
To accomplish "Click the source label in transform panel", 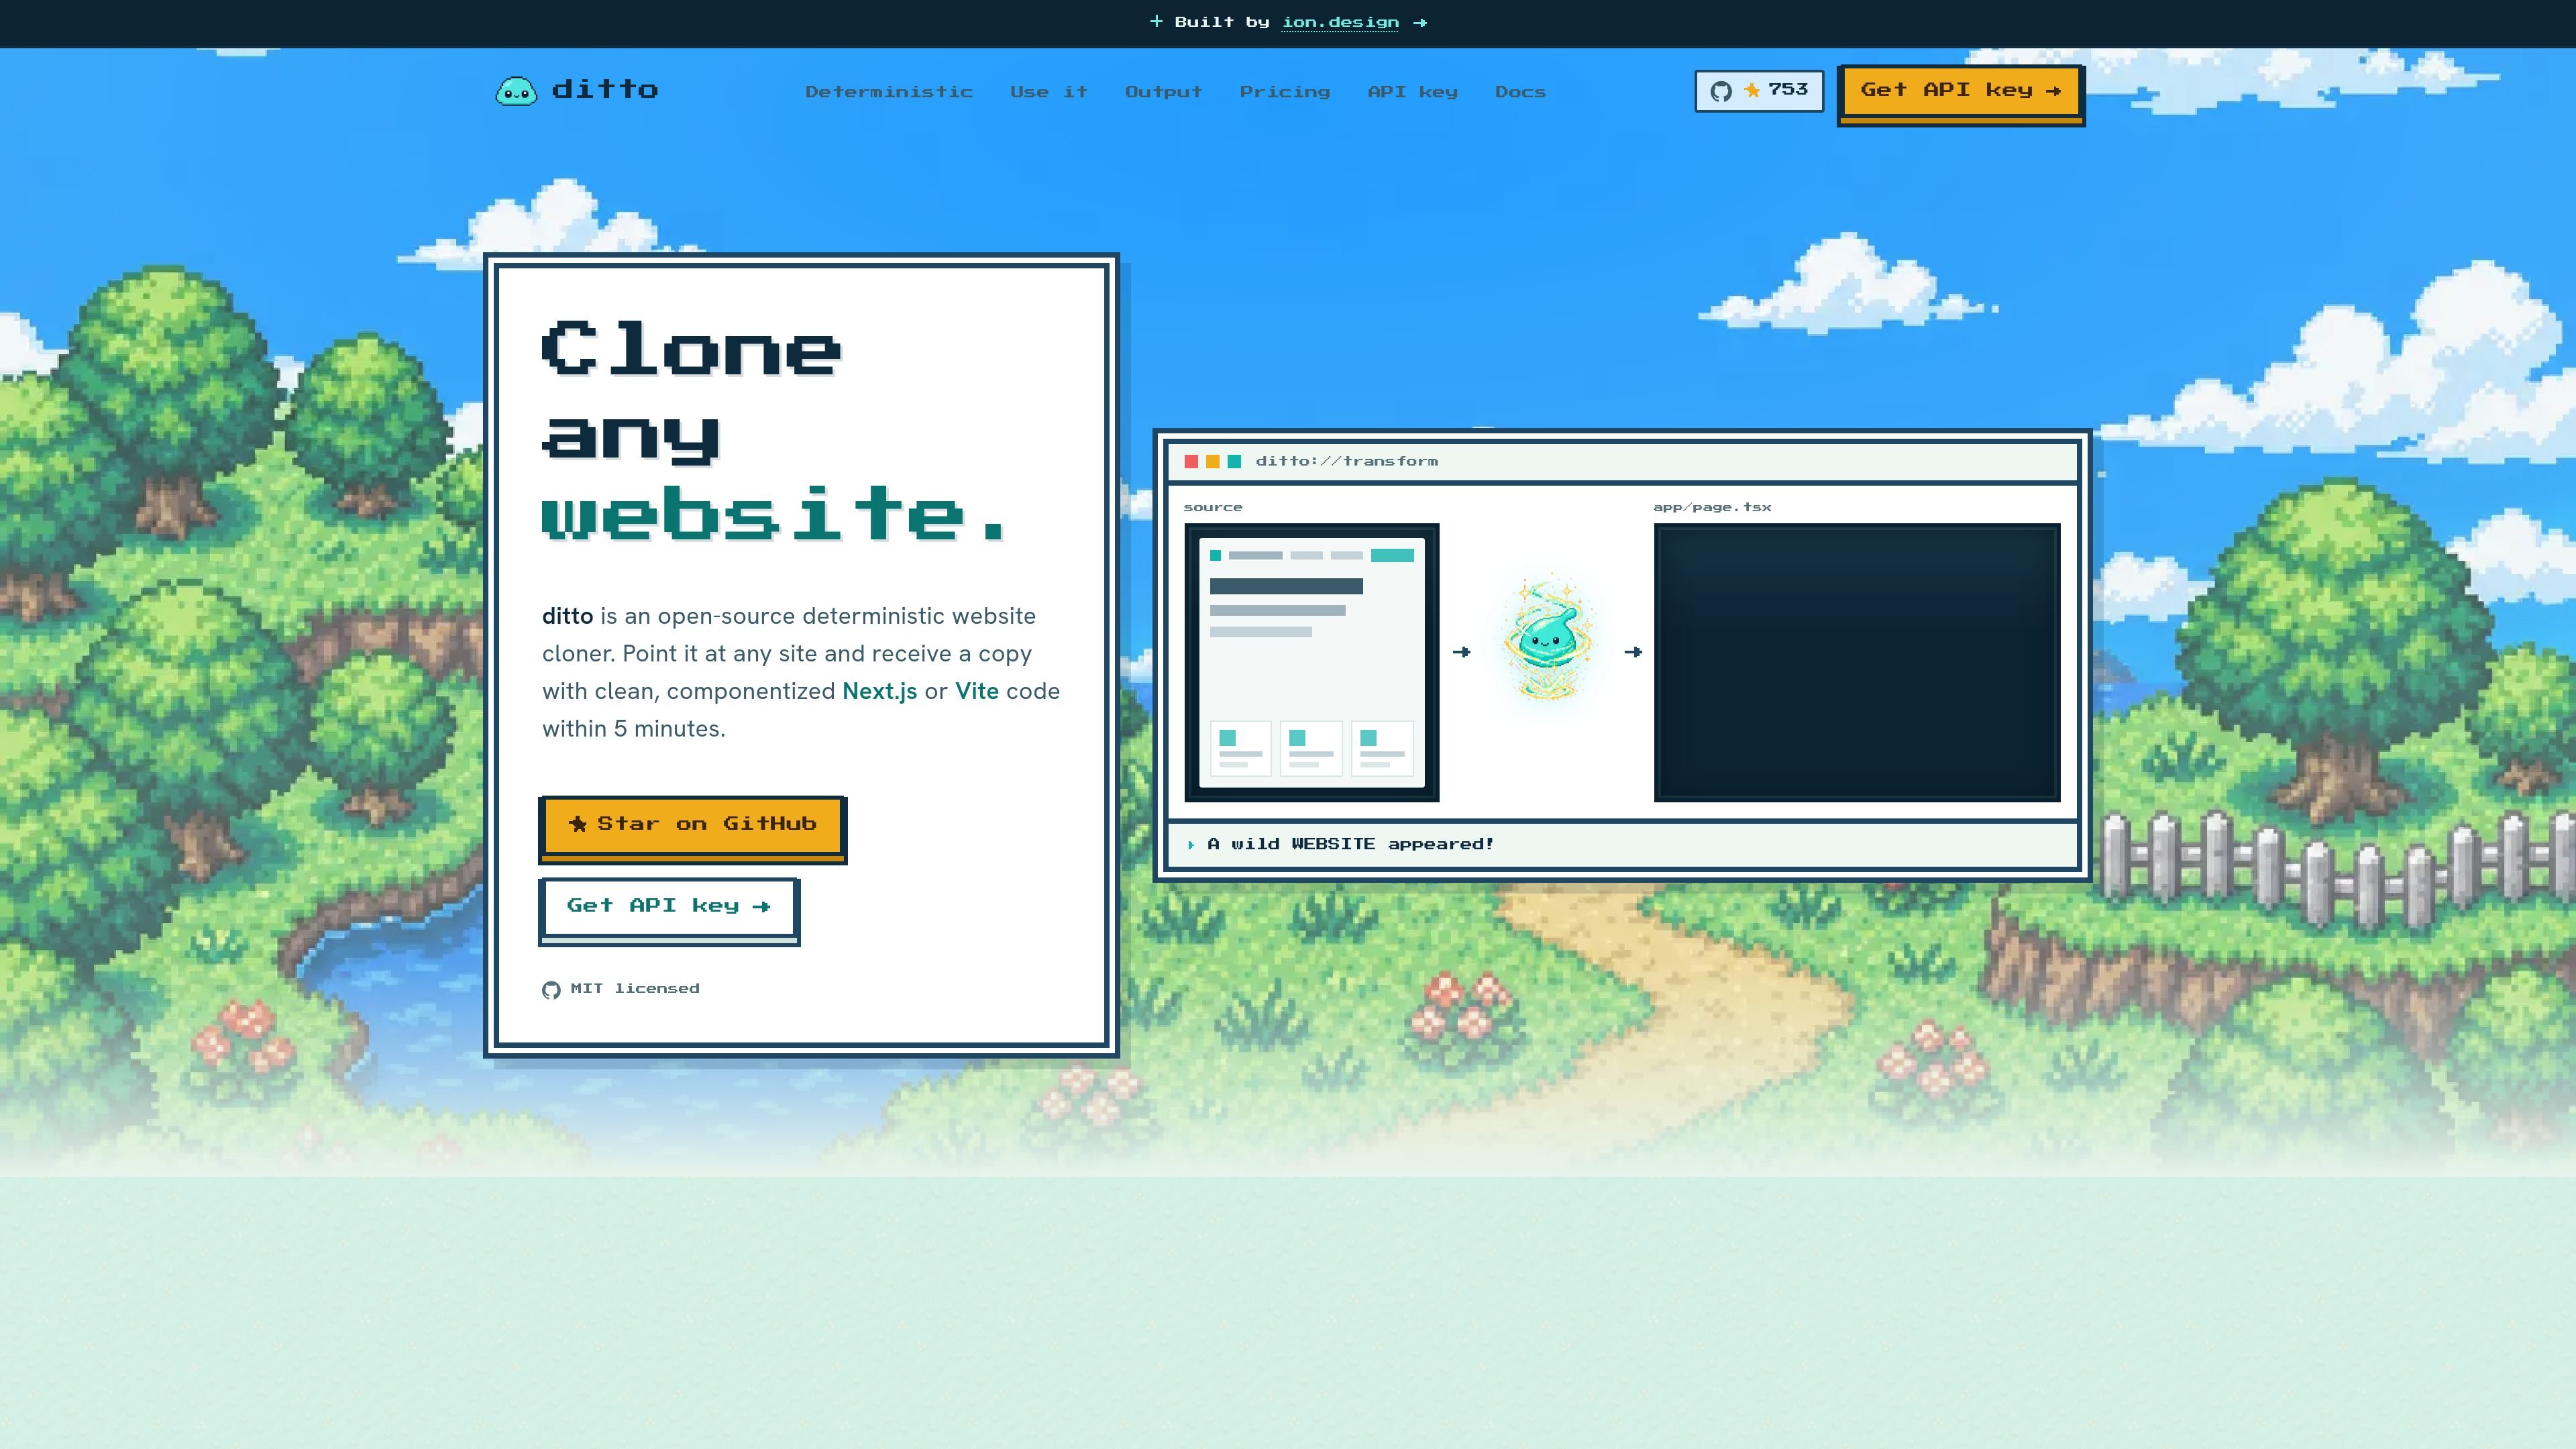I will tap(1213, 507).
